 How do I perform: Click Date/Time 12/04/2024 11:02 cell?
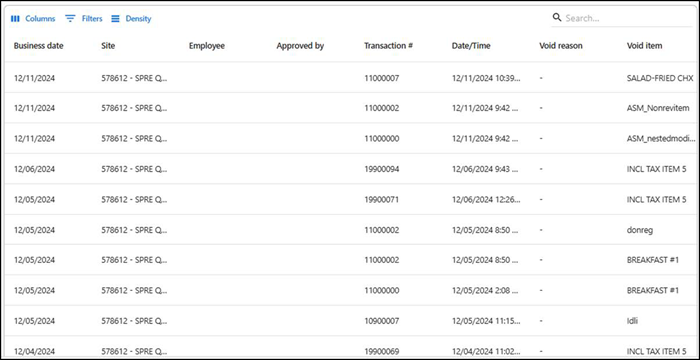pos(486,351)
